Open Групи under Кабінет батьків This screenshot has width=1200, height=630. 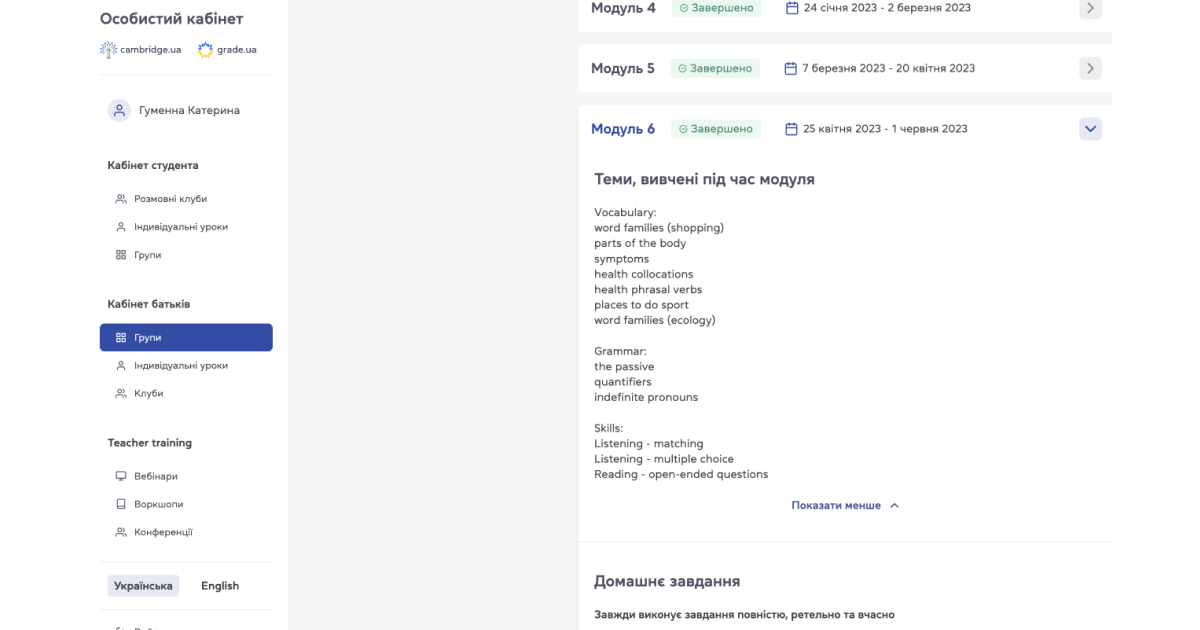[186, 337]
